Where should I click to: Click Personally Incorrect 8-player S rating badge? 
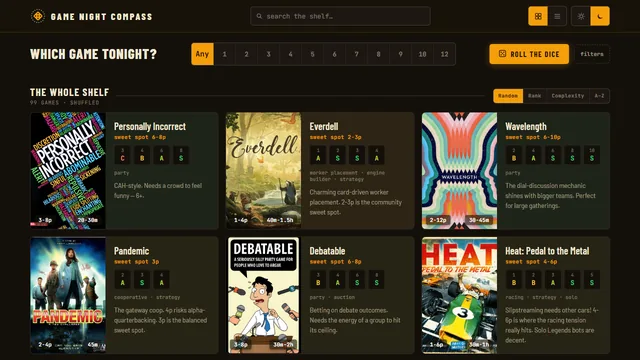click(181, 155)
